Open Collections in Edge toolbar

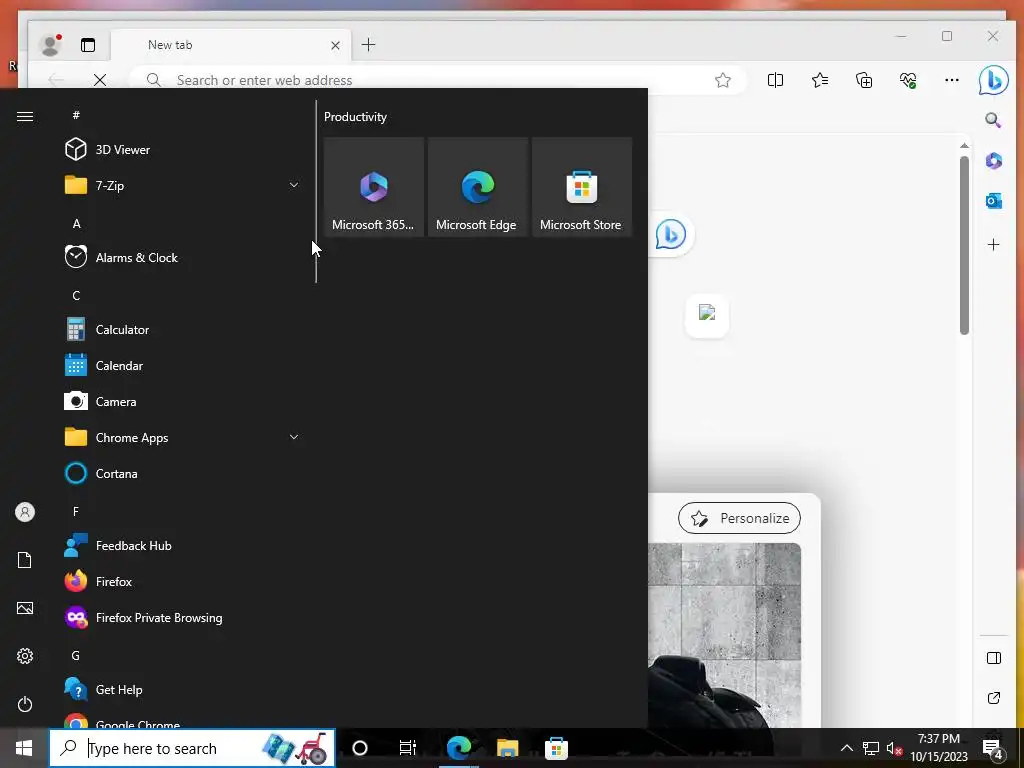pos(864,80)
